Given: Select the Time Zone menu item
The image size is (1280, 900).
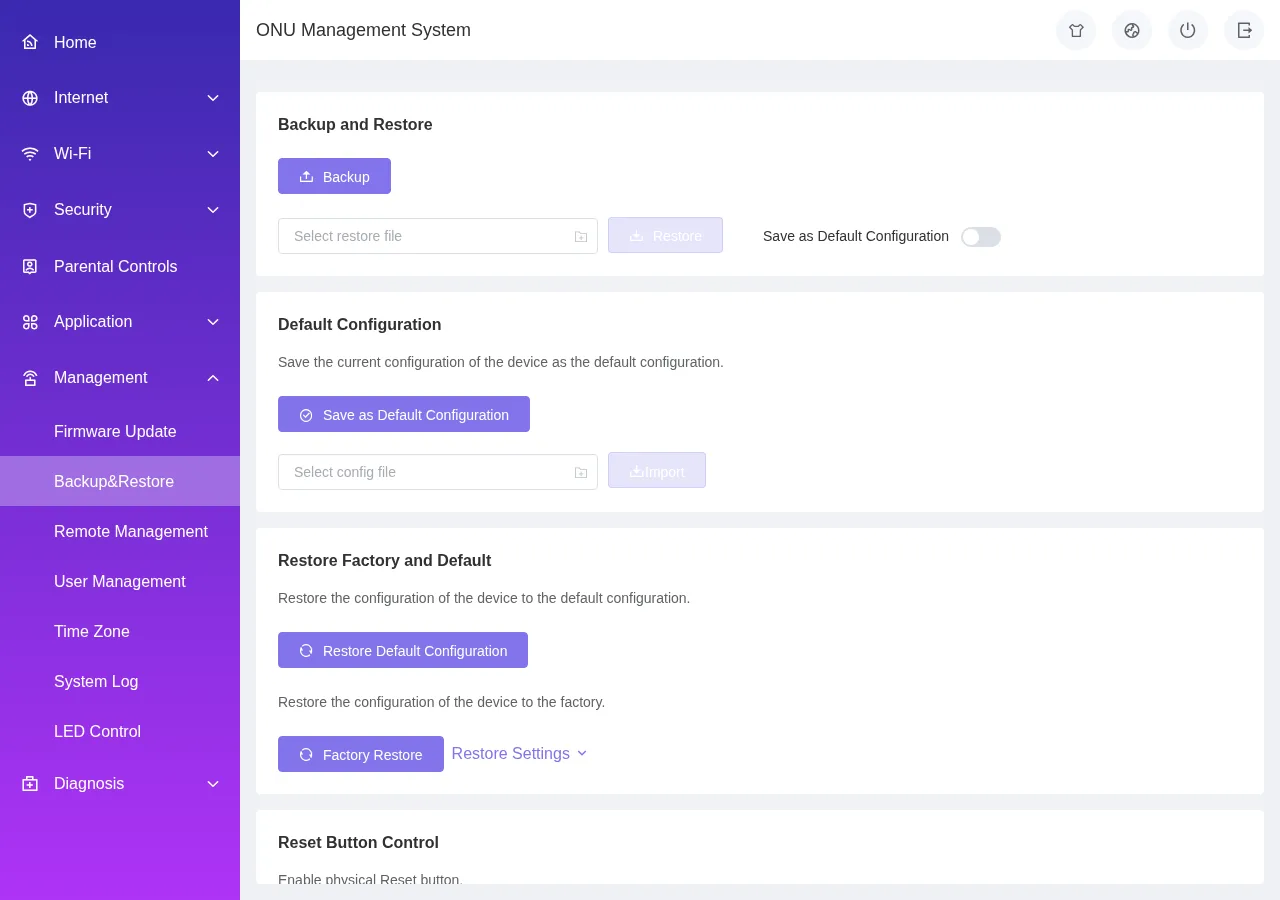Looking at the screenshot, I should click(120, 631).
